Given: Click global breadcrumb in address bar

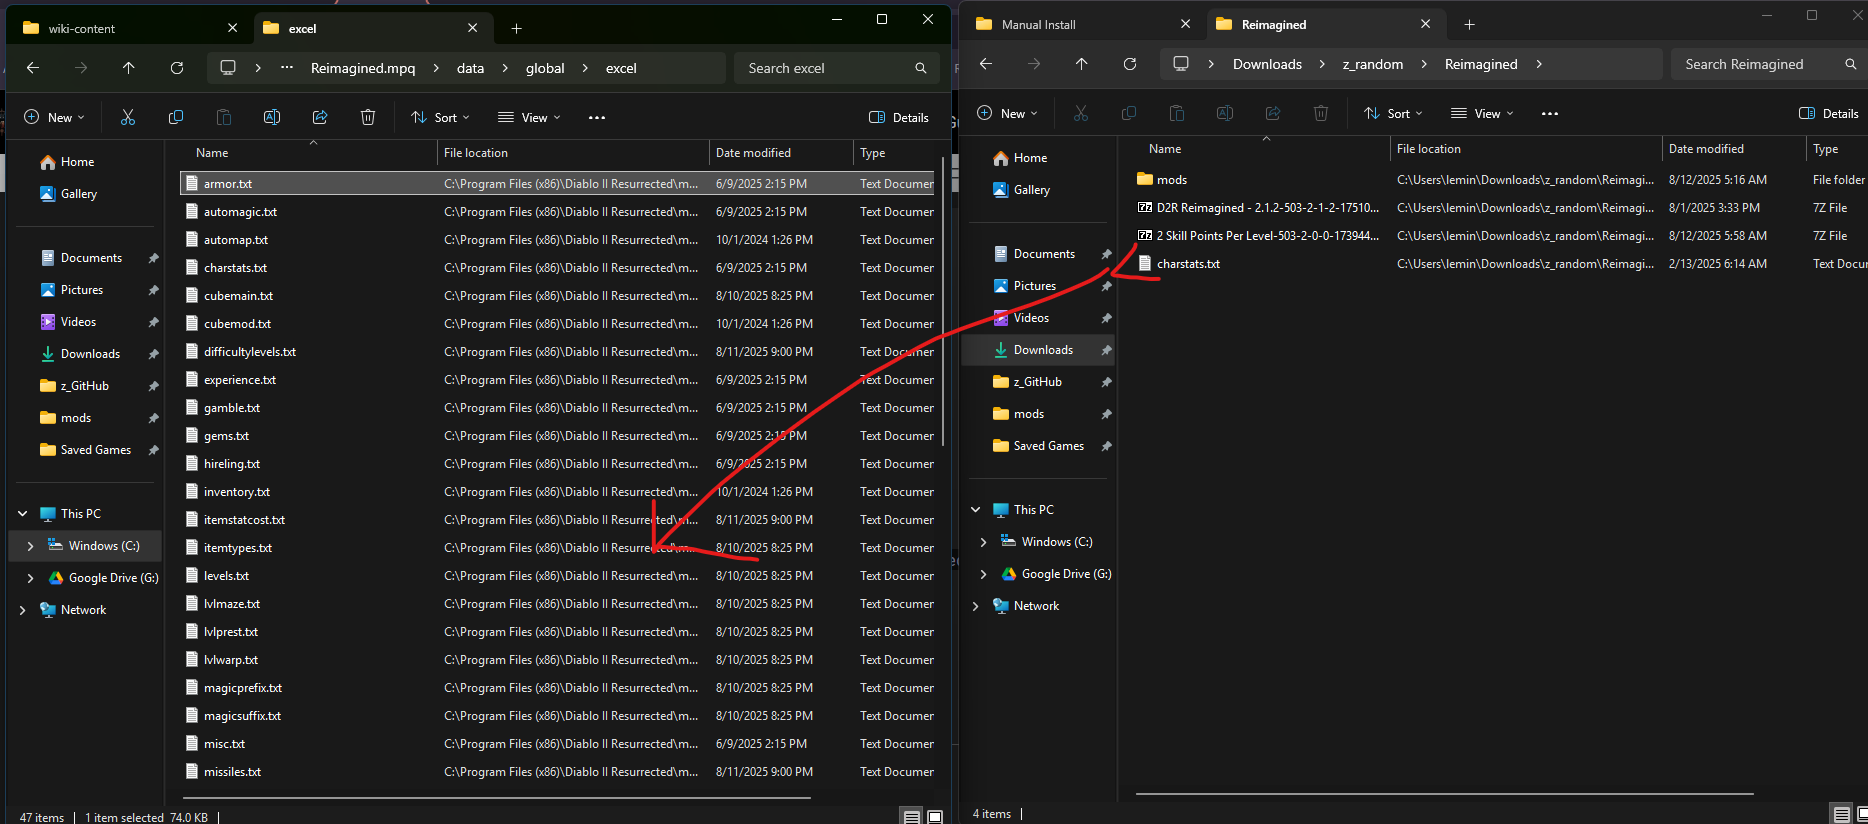Looking at the screenshot, I should [x=545, y=68].
